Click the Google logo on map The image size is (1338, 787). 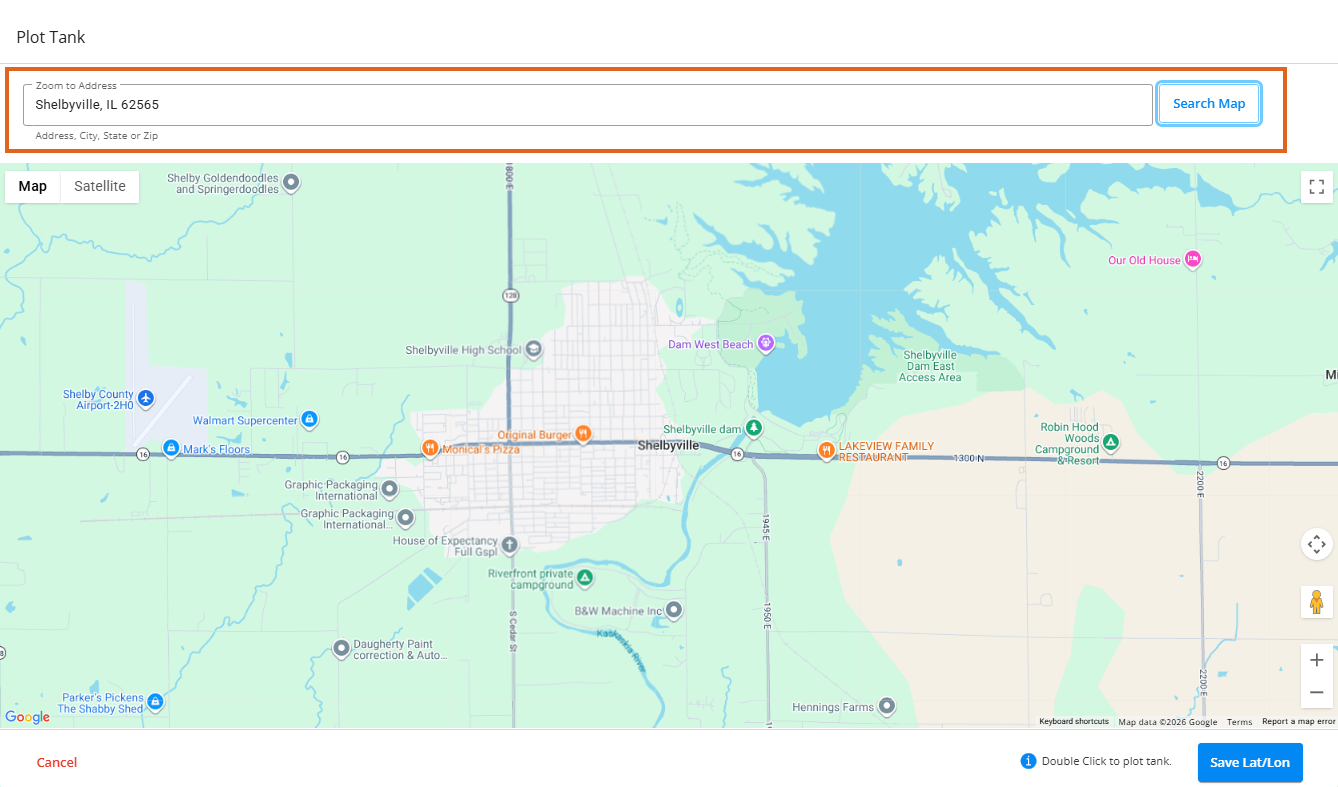click(28, 717)
